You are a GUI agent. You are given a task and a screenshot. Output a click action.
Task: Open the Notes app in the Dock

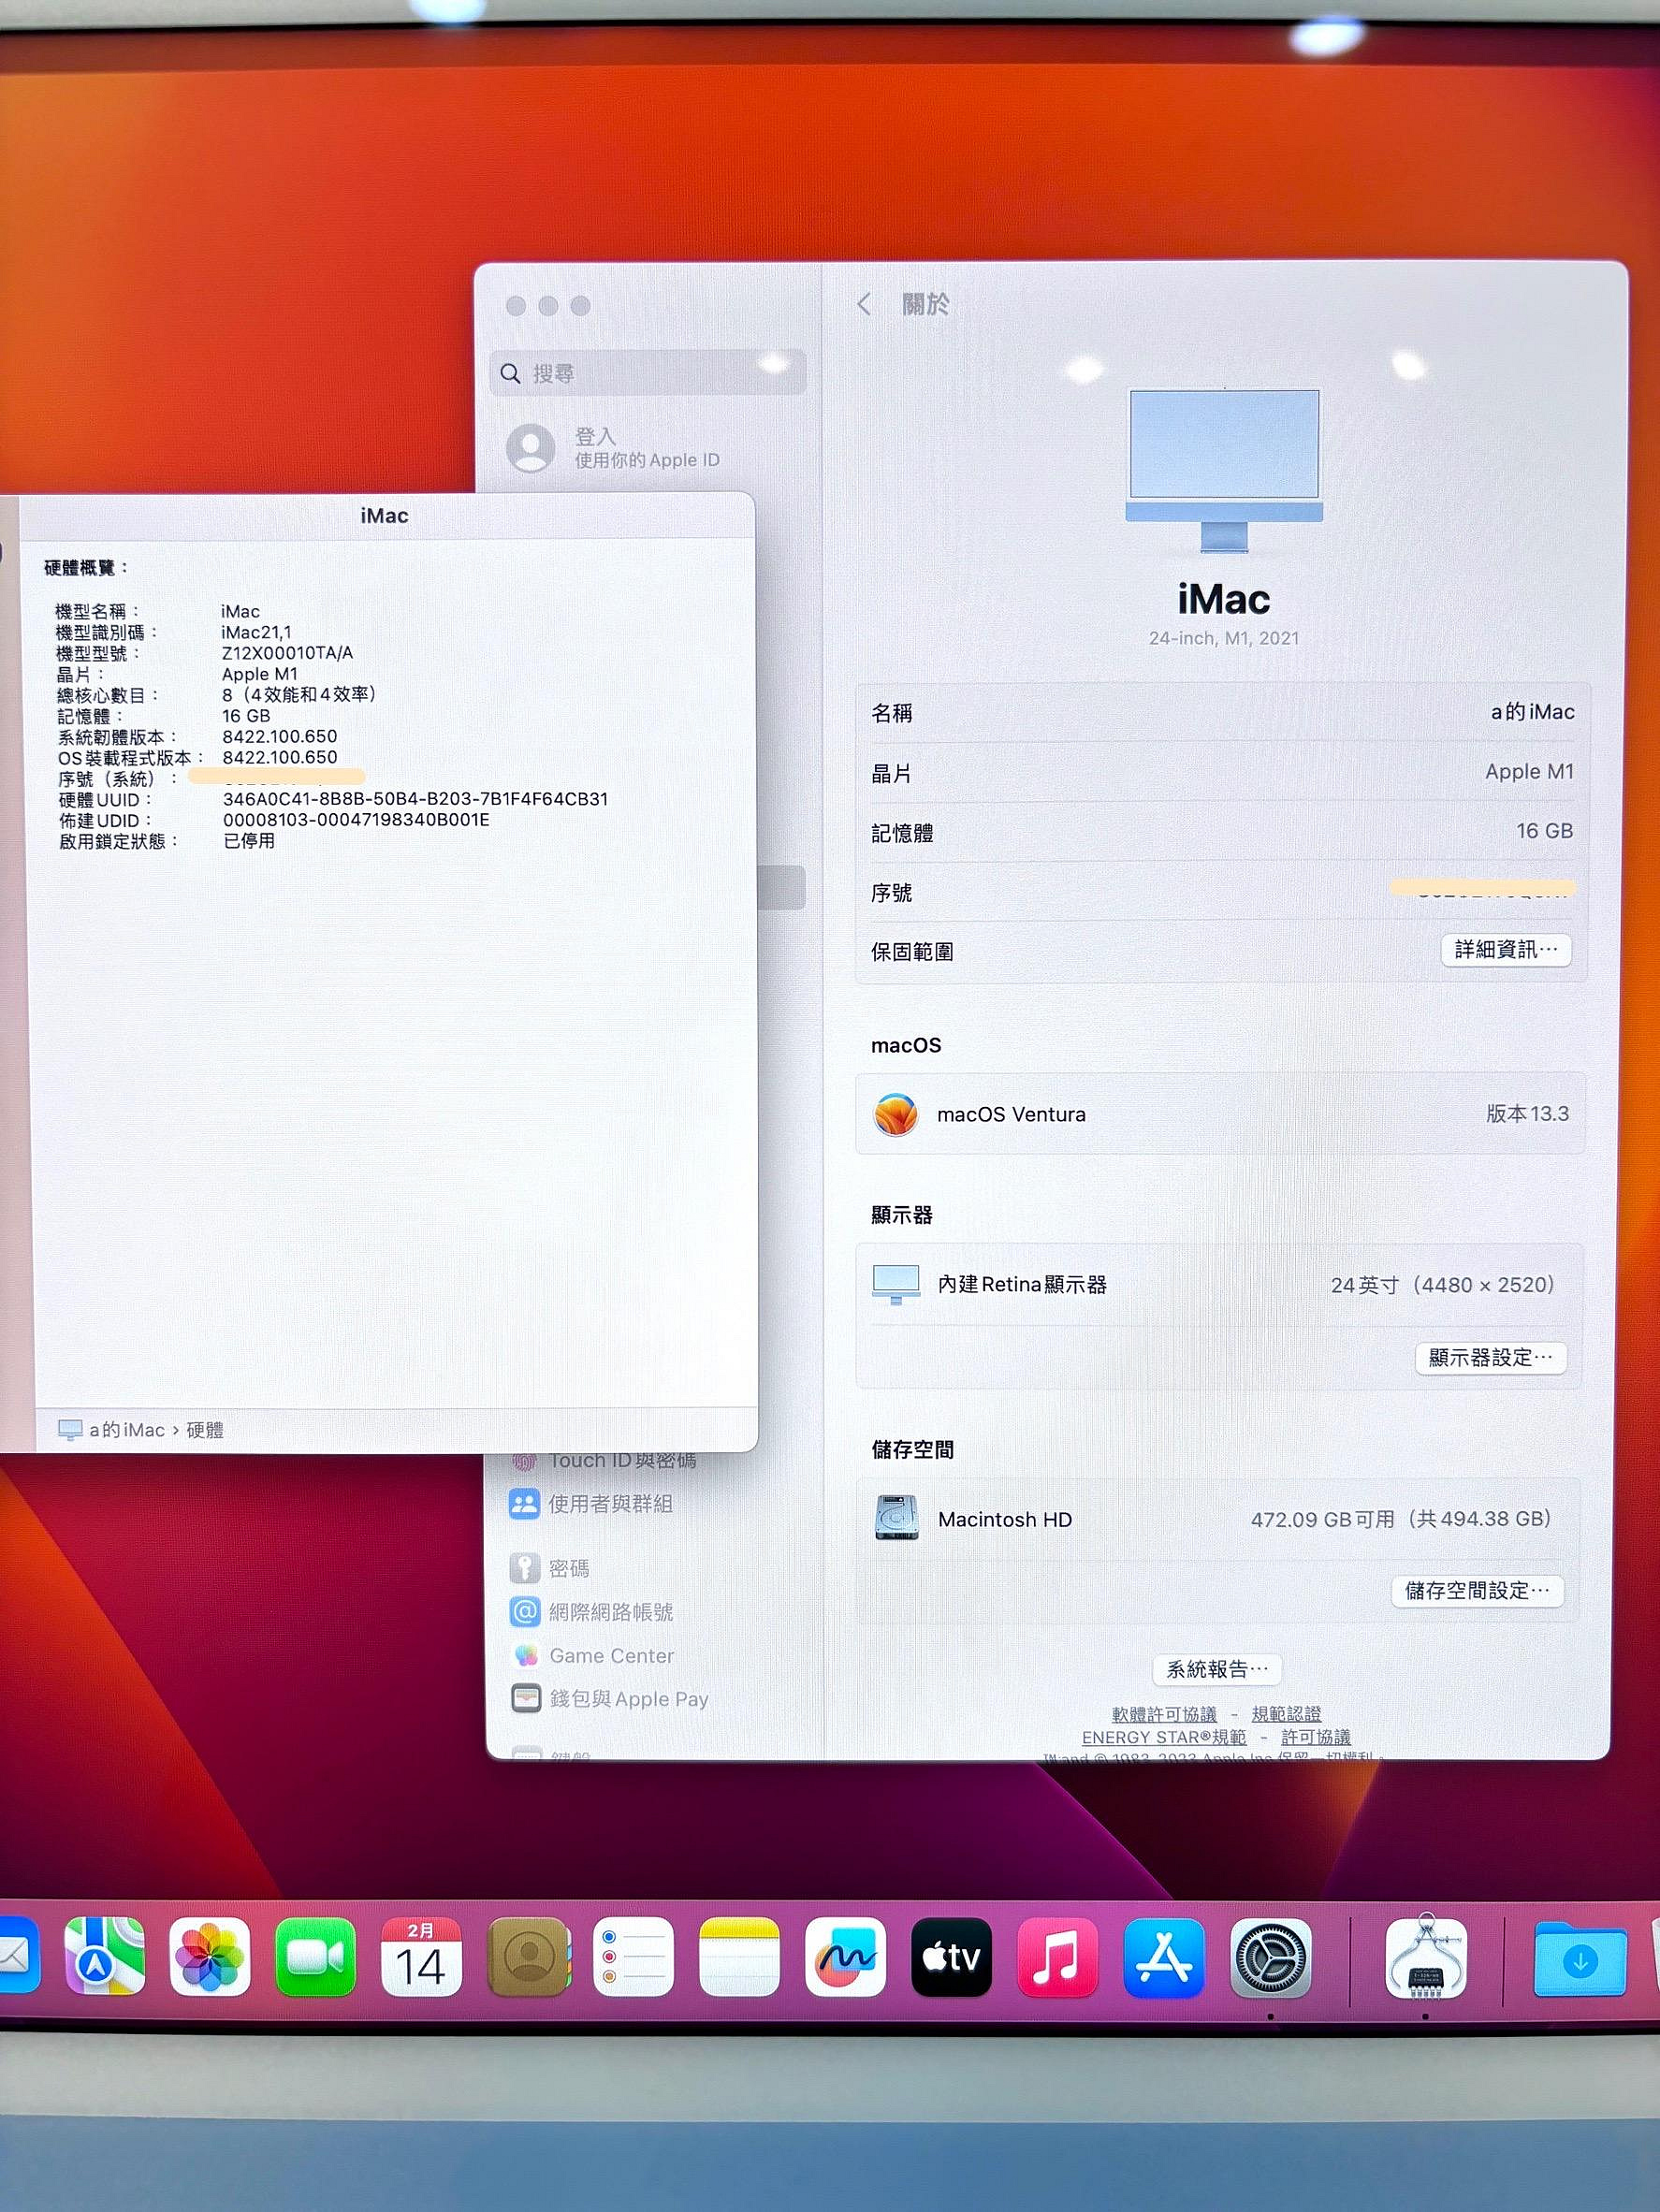tap(739, 1957)
